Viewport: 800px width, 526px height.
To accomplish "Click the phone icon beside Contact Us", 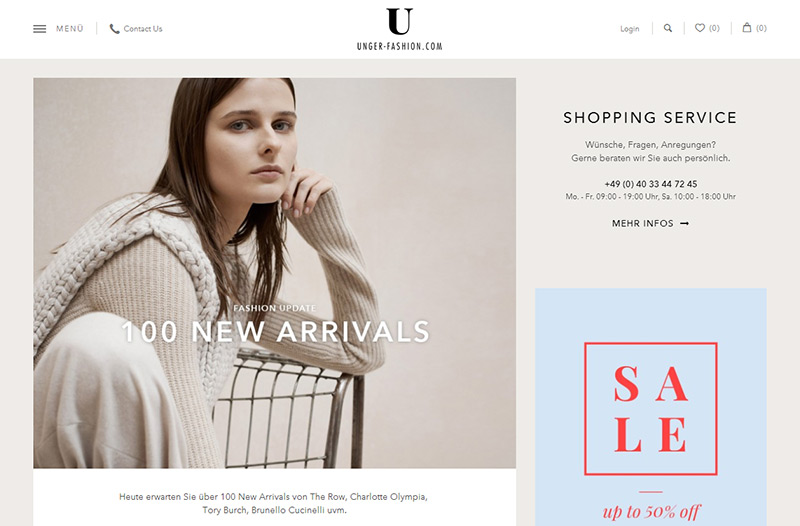I will (x=114, y=29).
